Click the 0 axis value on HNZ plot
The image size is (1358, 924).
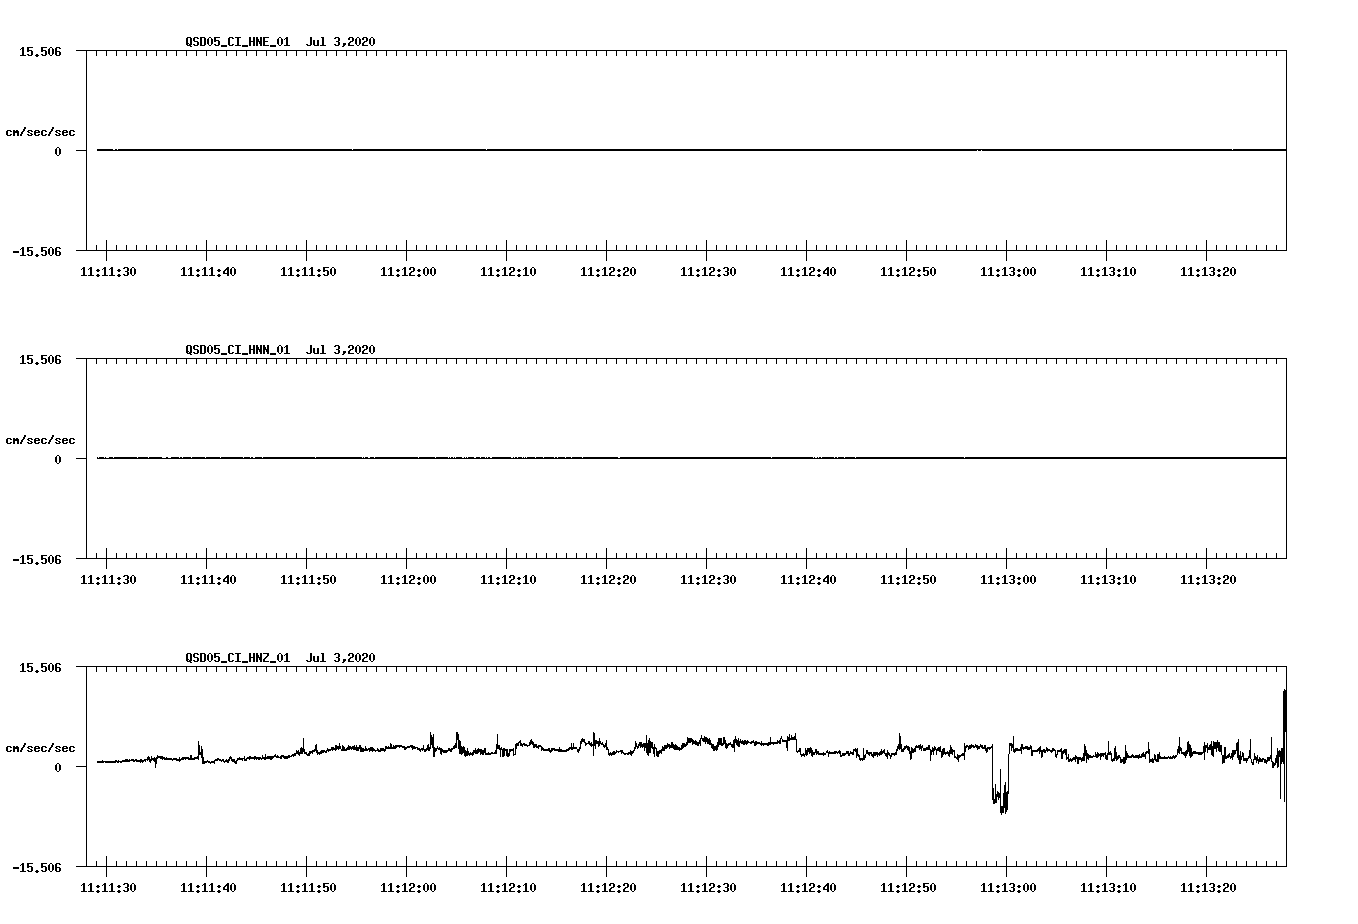58,767
